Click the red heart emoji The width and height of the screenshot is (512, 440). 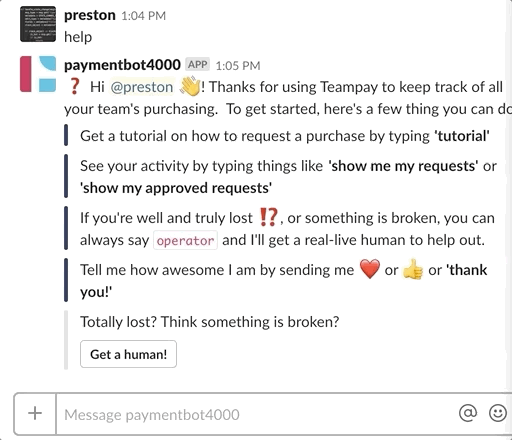point(370,269)
